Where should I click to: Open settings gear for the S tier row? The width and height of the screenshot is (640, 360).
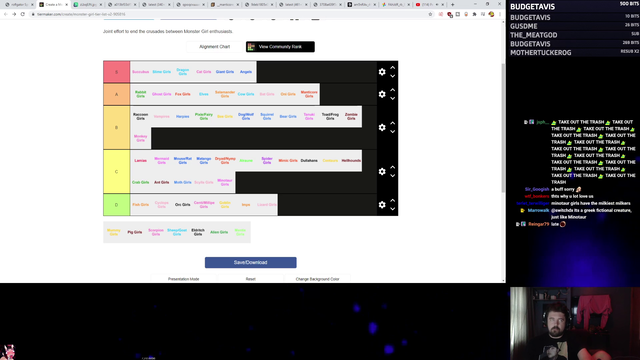pos(382,72)
